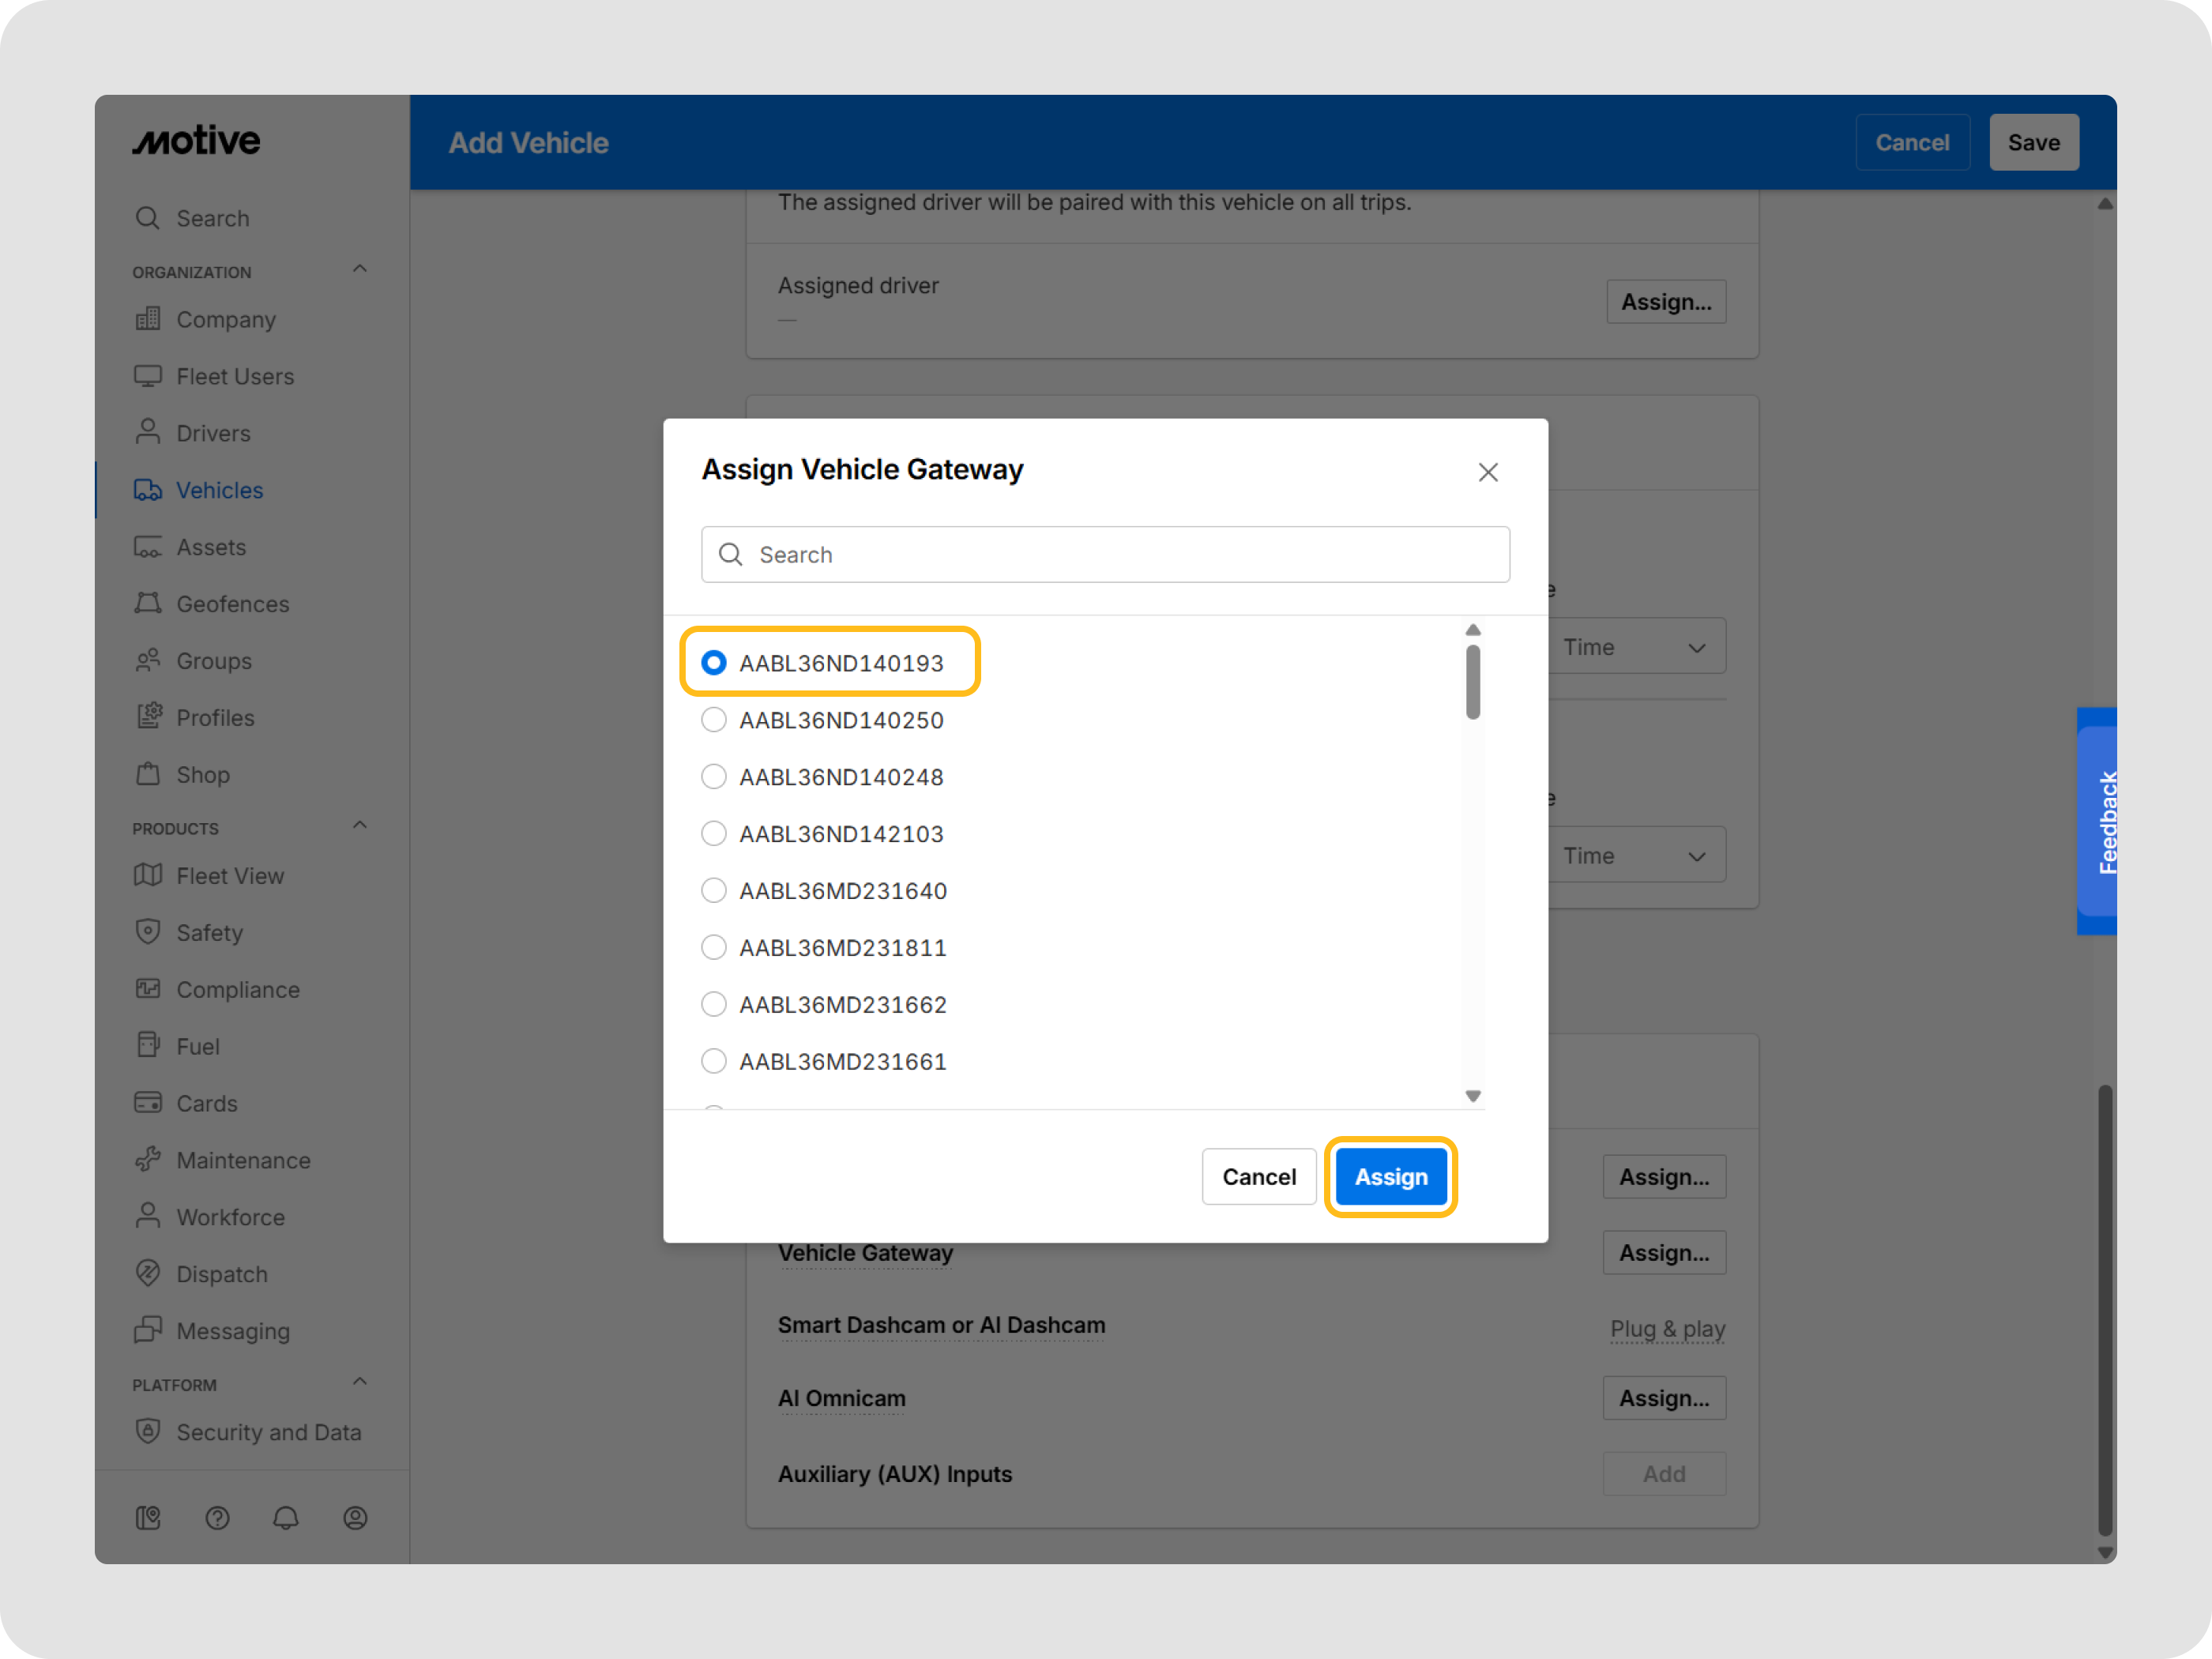Viewport: 2212px width, 1659px height.
Task: Click the Maintenance wrench icon in sidebar
Action: [148, 1160]
